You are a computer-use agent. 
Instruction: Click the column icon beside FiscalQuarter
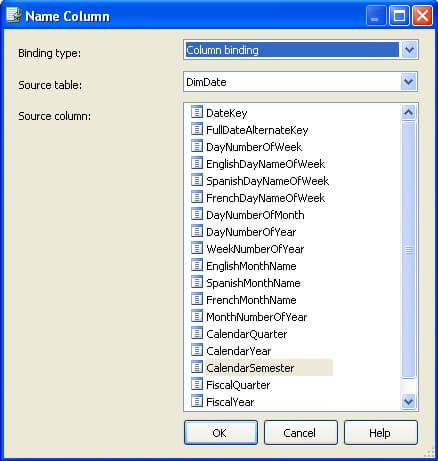coord(197,384)
